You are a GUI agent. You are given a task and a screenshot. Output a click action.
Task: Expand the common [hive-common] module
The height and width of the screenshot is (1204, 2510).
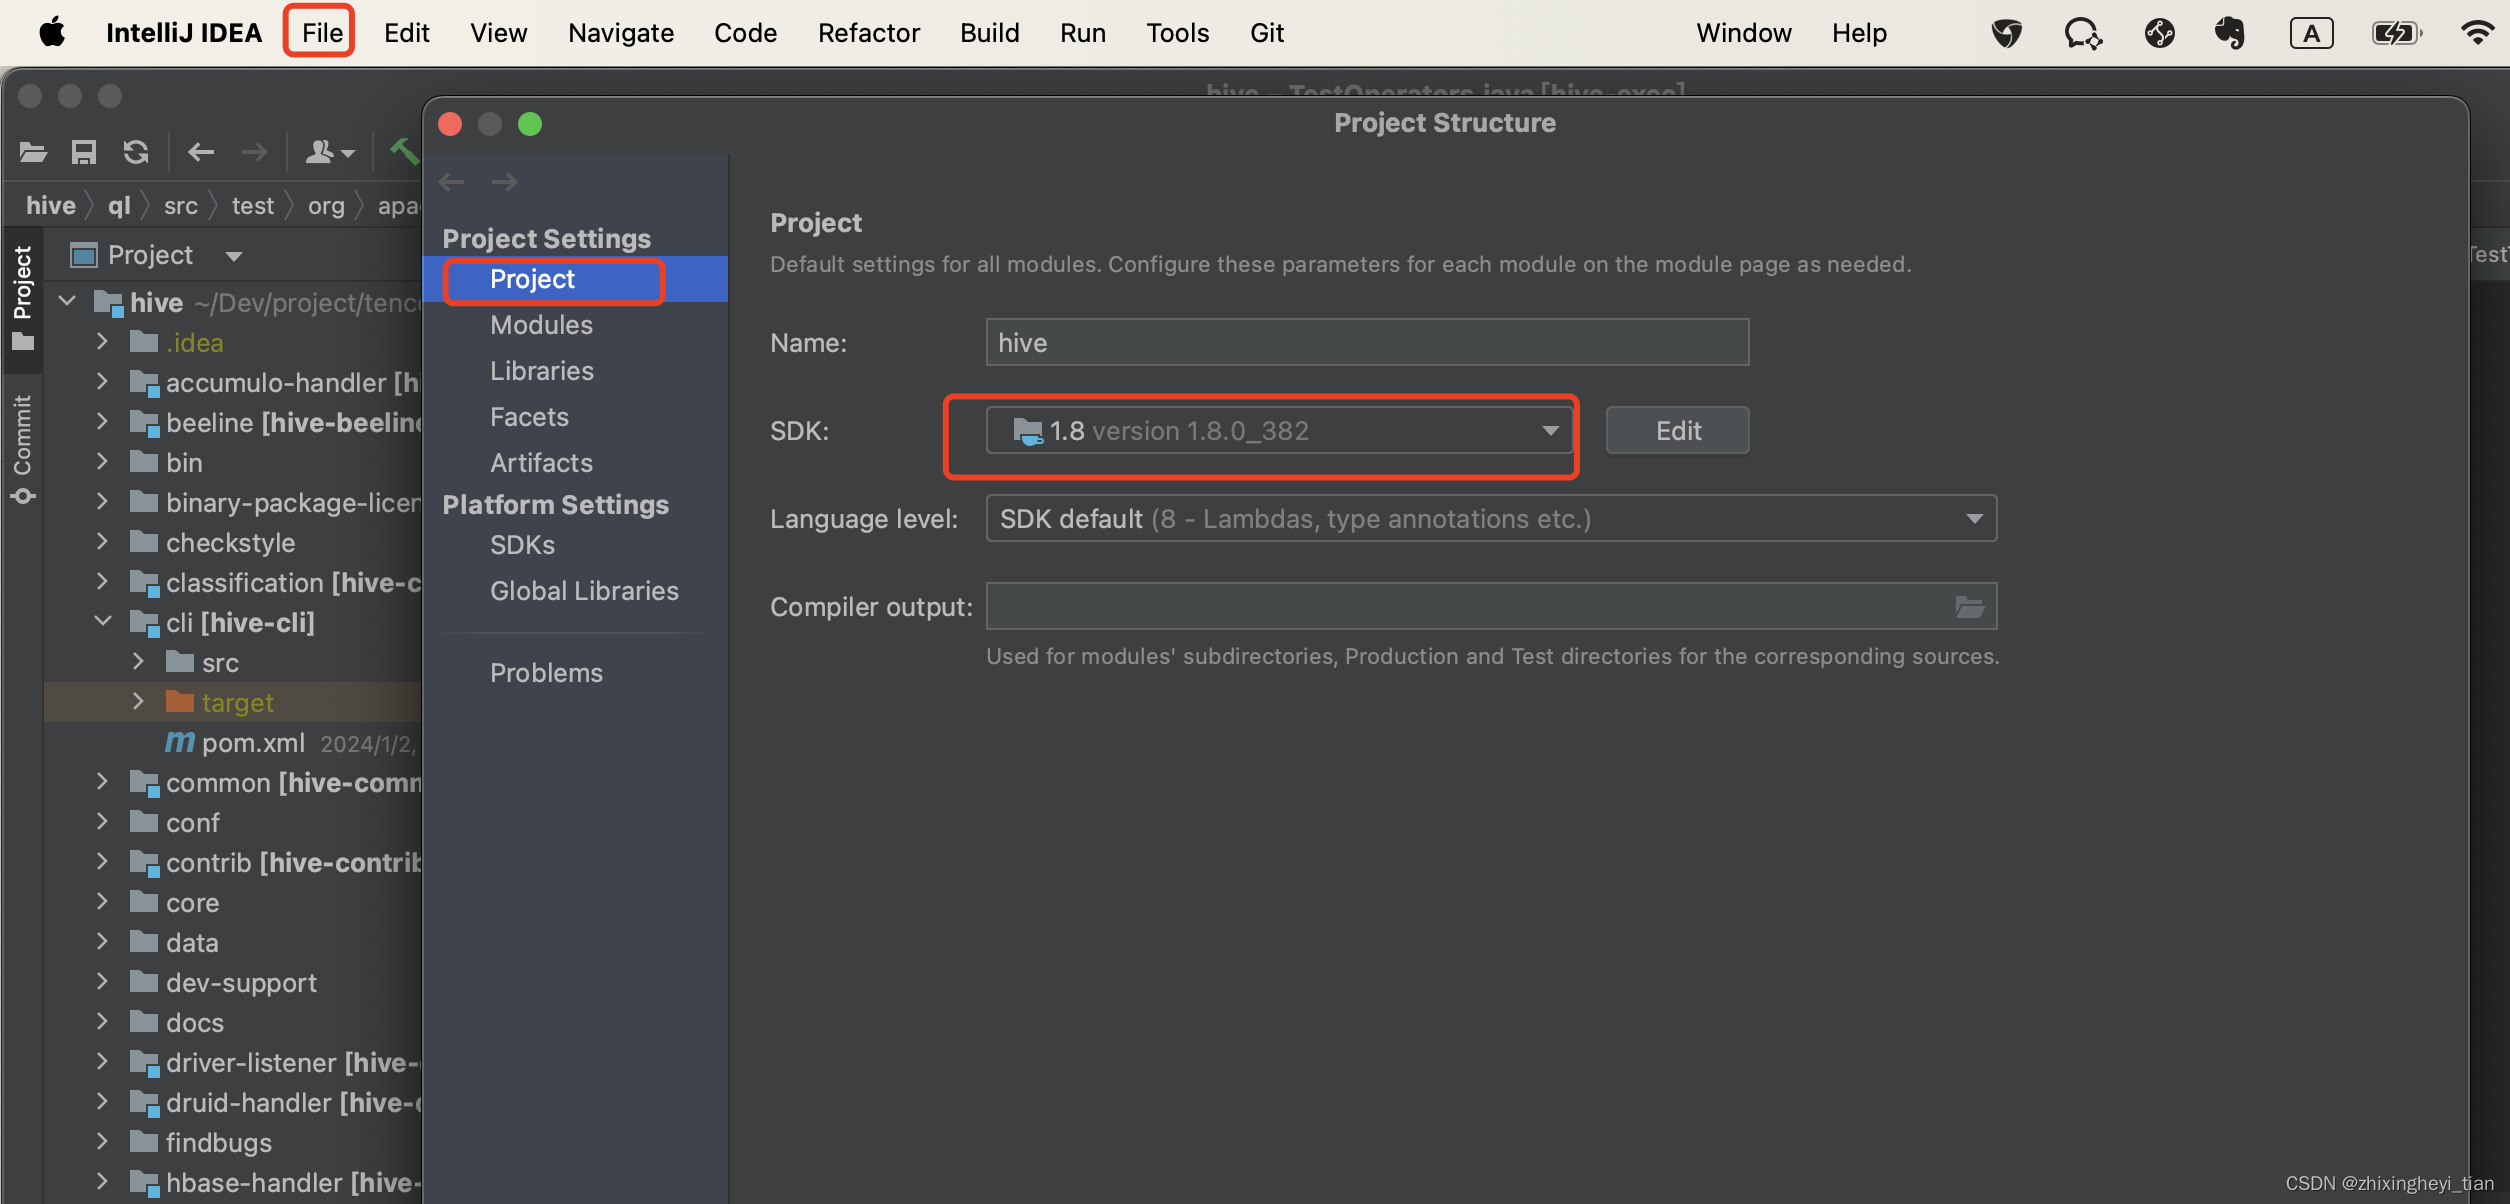[x=101, y=782]
